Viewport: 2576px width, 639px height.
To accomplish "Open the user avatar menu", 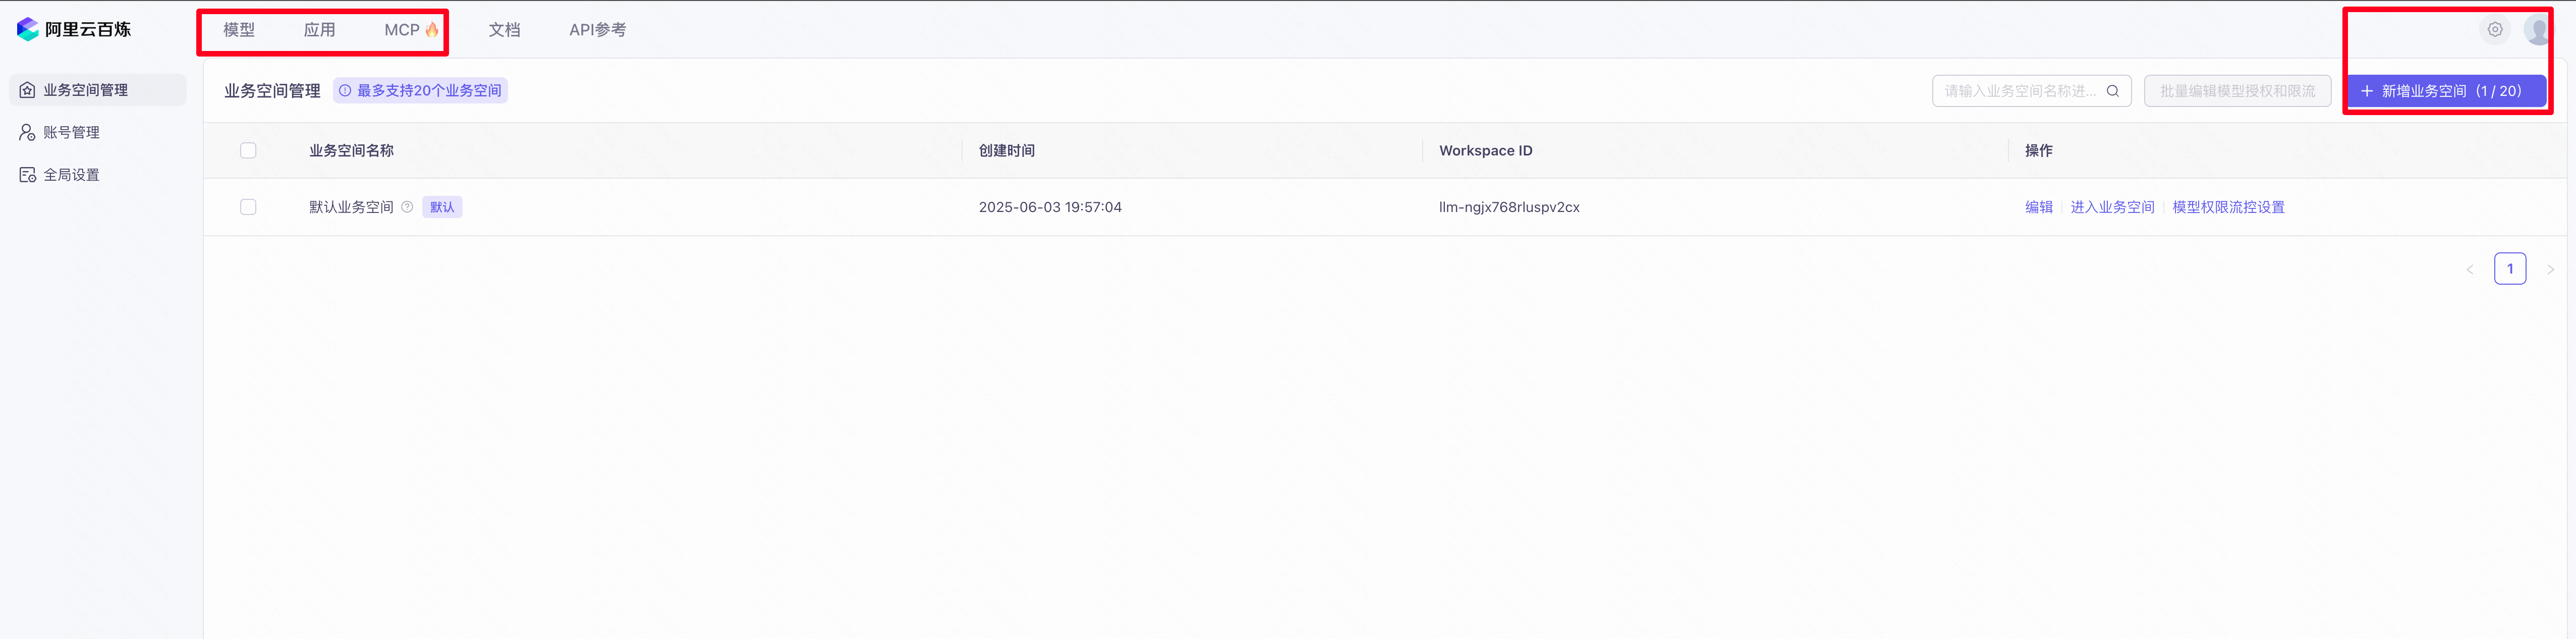I will pos(2539,30).
